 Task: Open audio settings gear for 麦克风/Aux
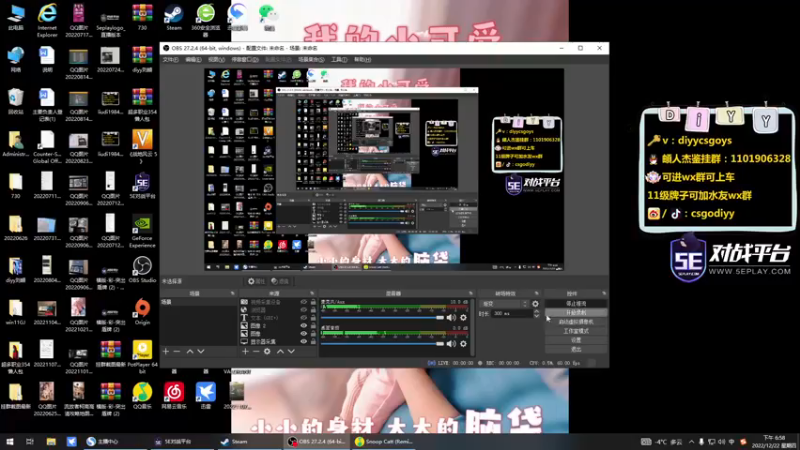coord(463,318)
